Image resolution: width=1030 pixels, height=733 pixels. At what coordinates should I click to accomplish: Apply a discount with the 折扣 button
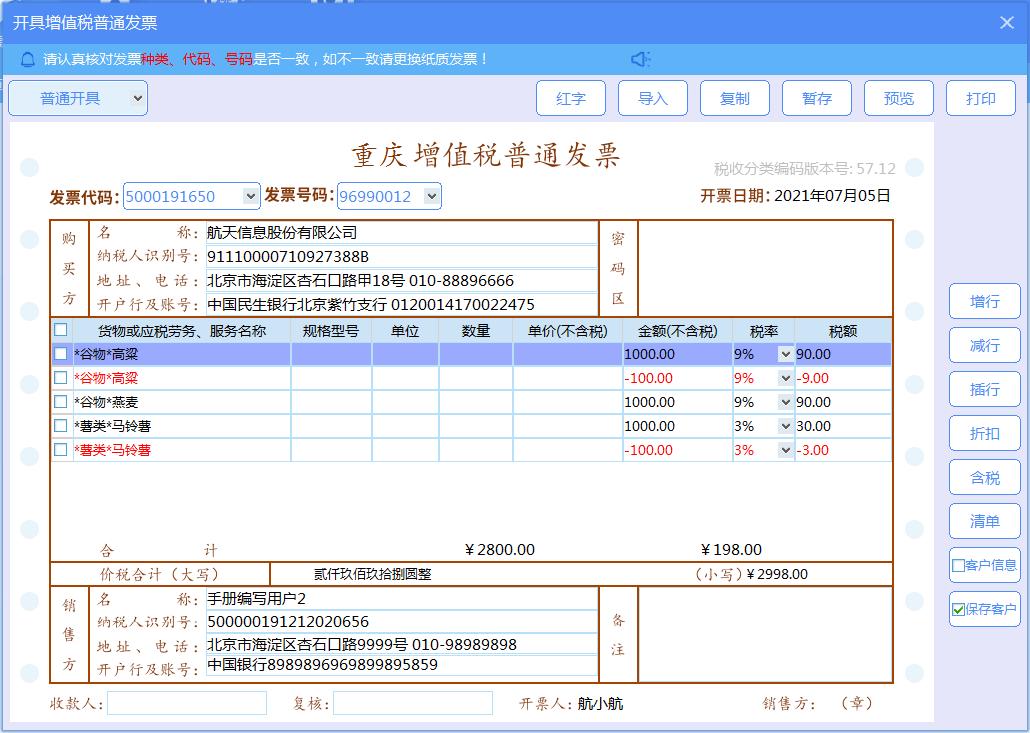(x=984, y=433)
